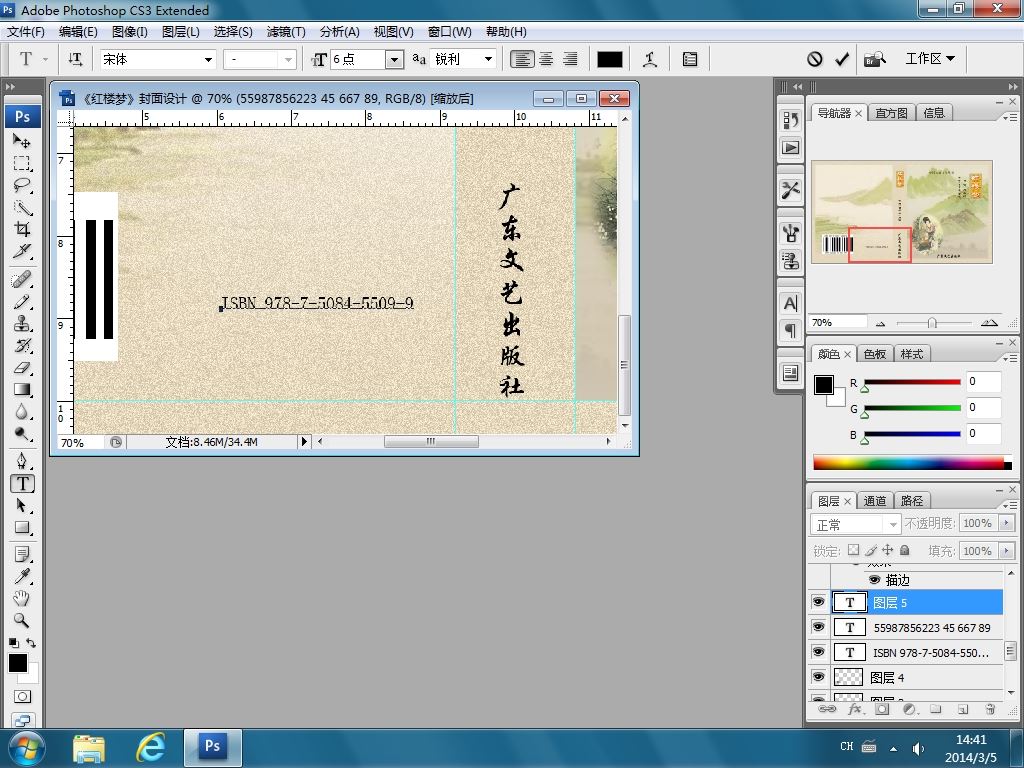The width and height of the screenshot is (1024, 768).
Task: Open the 文件(F) menu
Action: [x=25, y=31]
